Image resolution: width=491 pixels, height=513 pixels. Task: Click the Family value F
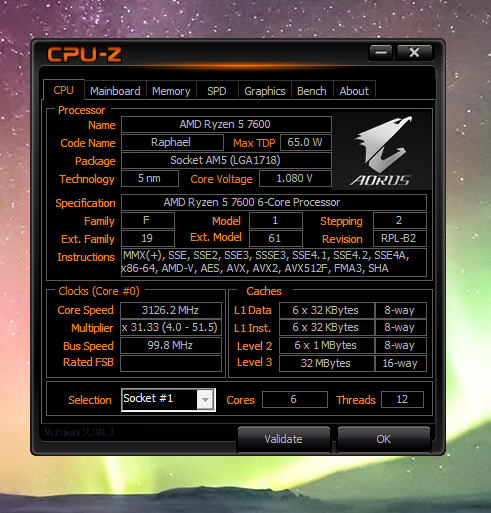pos(148,220)
